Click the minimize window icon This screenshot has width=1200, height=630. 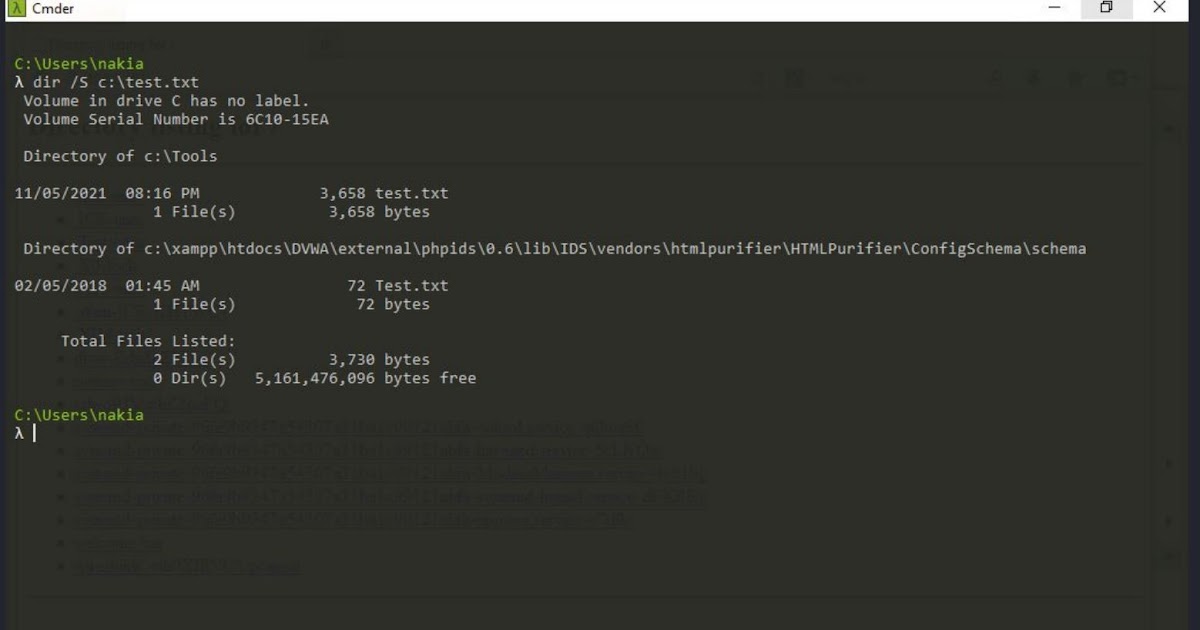coord(1054,8)
